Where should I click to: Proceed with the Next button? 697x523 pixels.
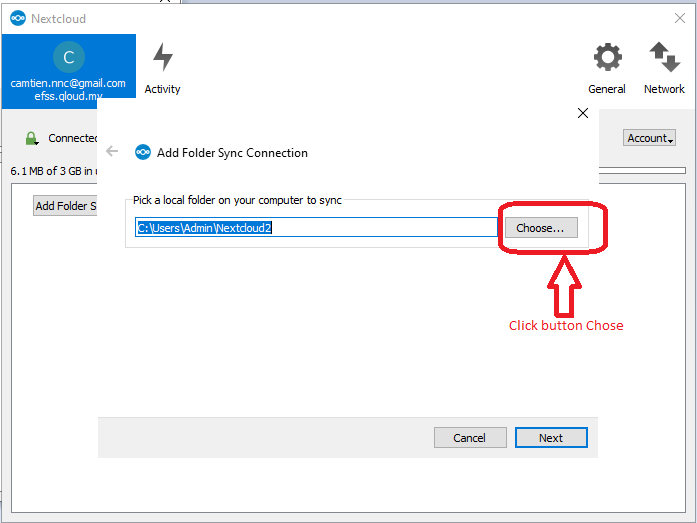(x=551, y=438)
